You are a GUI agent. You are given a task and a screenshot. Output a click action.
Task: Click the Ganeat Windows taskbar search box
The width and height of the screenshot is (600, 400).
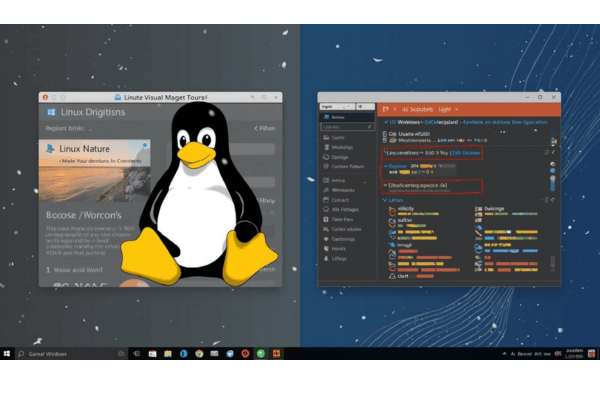tap(71, 354)
